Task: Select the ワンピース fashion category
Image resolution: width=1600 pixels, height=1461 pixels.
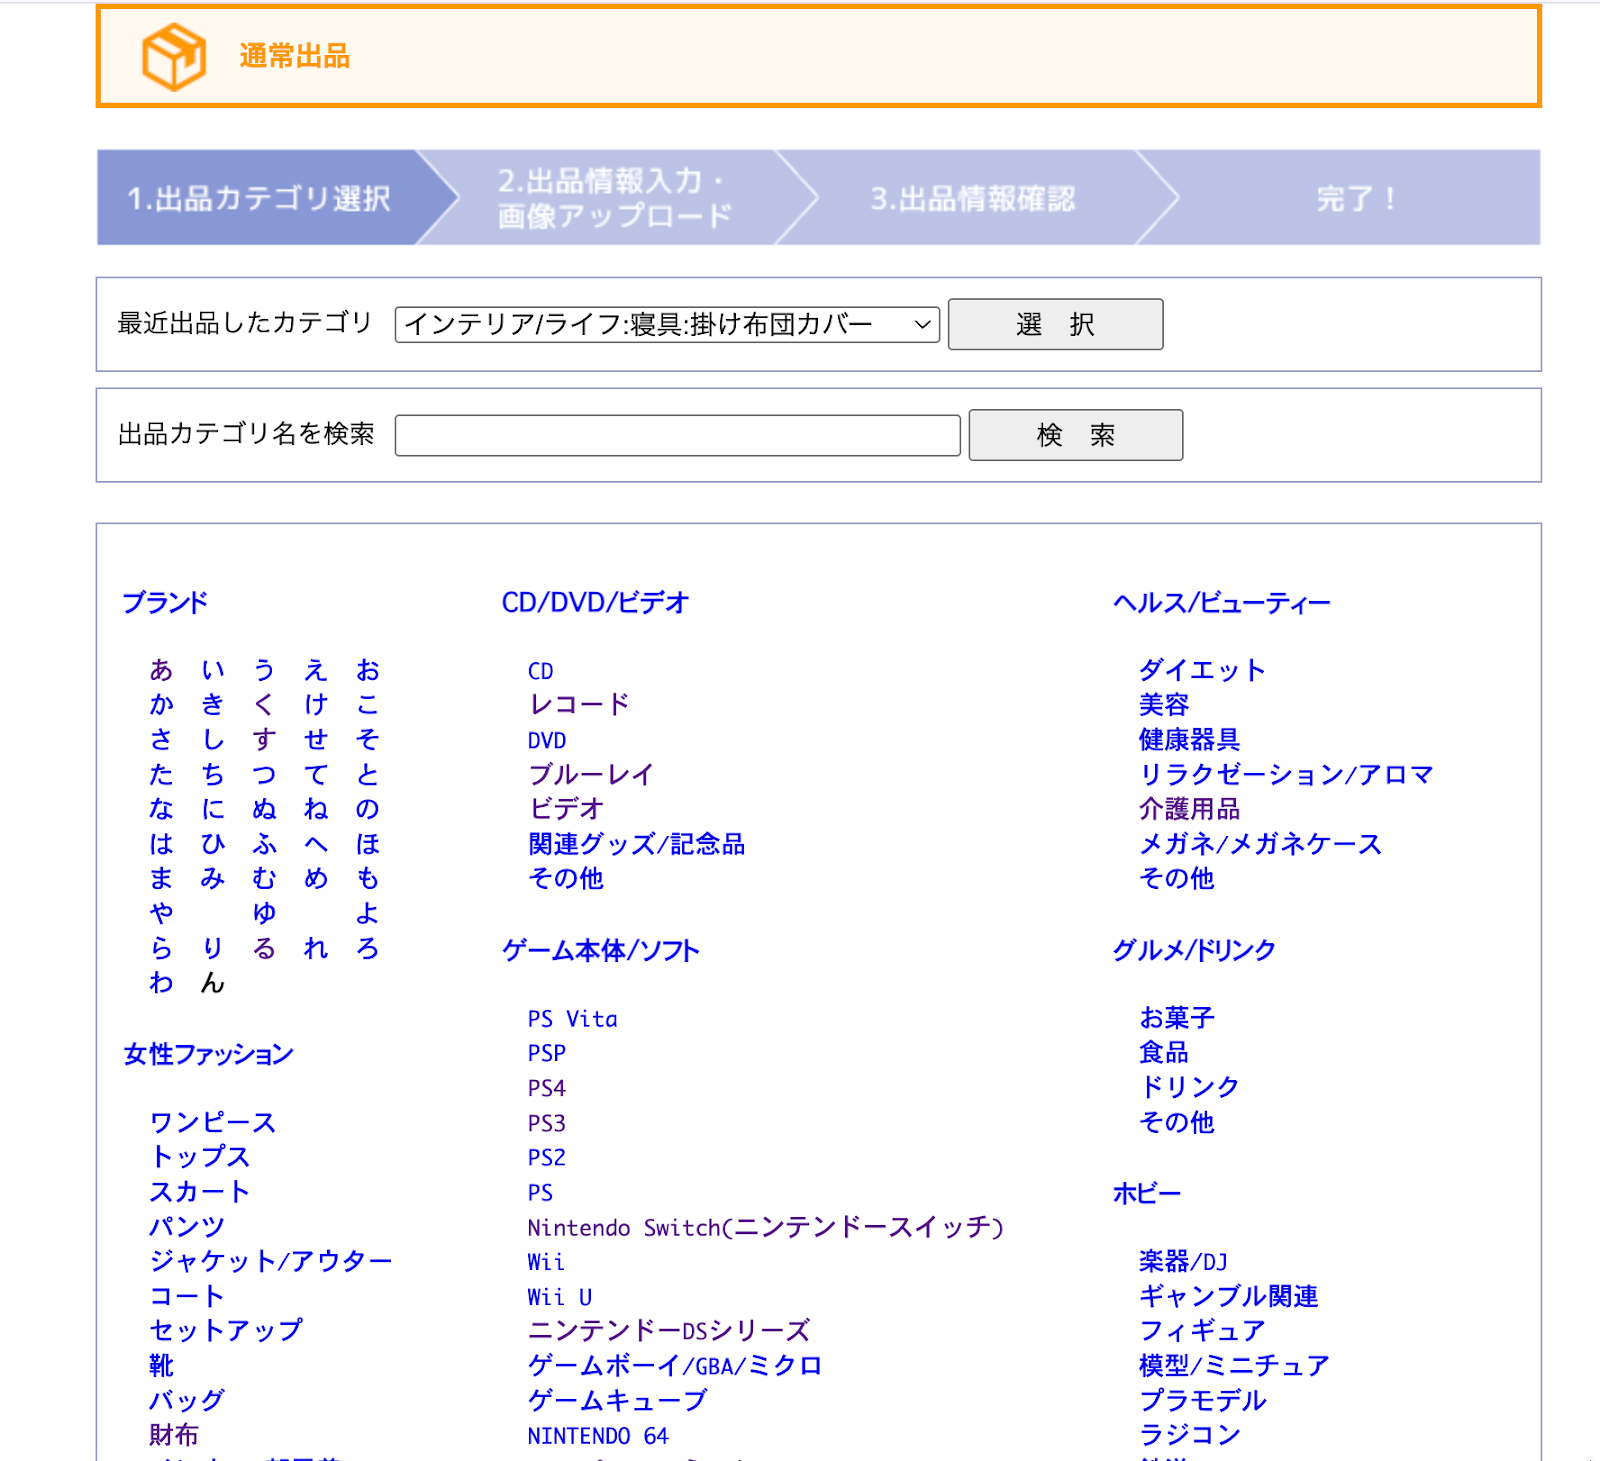Action: [212, 1122]
